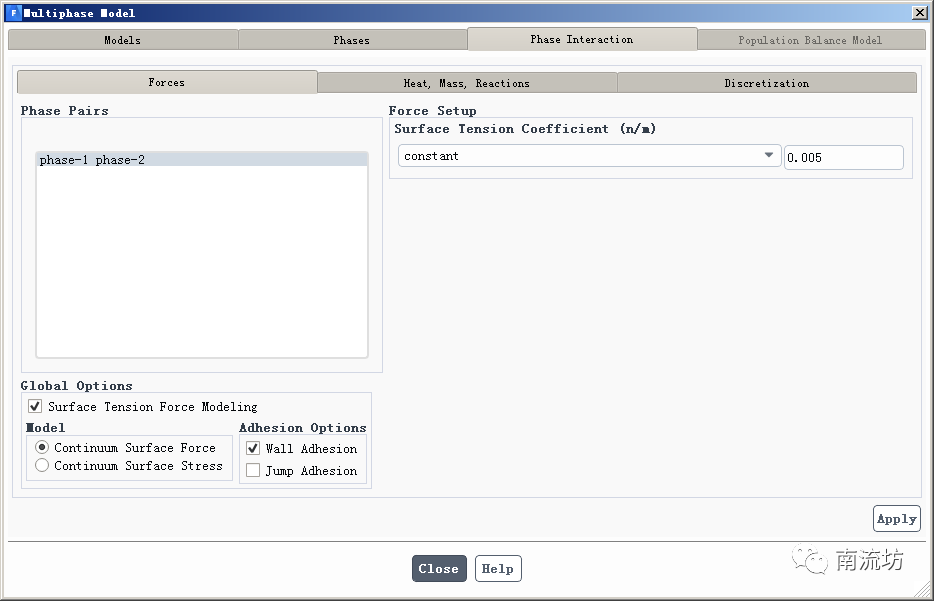
Task: Expand the surface tension constant dropdown
Action: (x=769, y=156)
